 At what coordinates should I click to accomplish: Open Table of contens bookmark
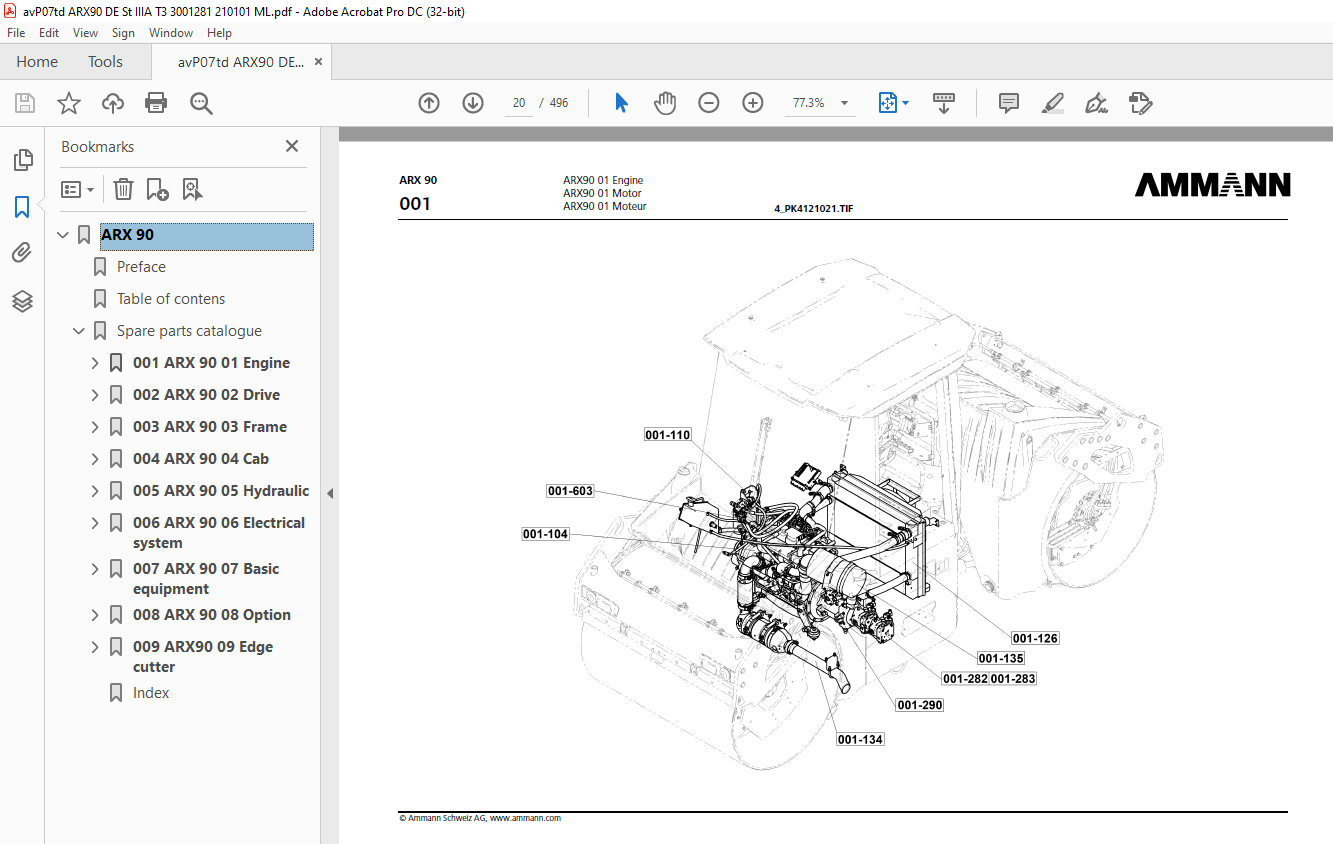pos(171,299)
